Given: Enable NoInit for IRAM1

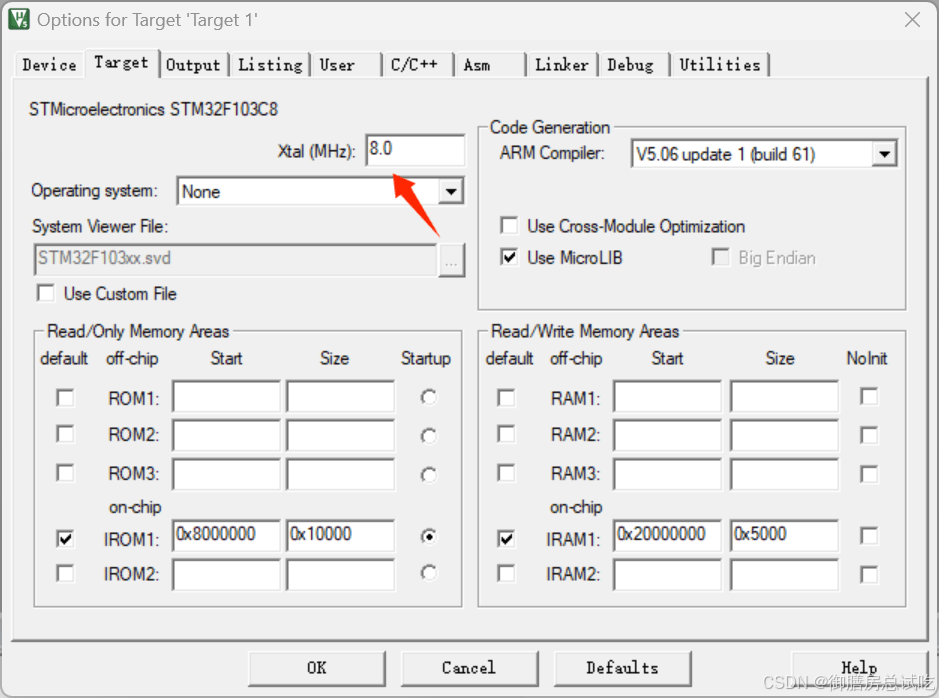Looking at the screenshot, I should coord(869,536).
